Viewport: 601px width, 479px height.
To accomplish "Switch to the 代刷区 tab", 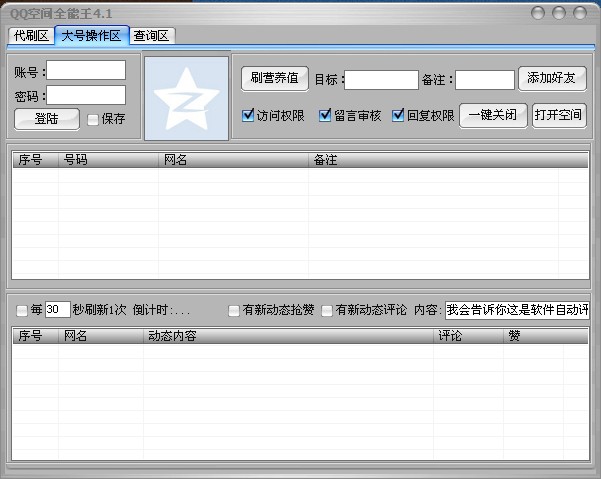I will click(x=31, y=36).
